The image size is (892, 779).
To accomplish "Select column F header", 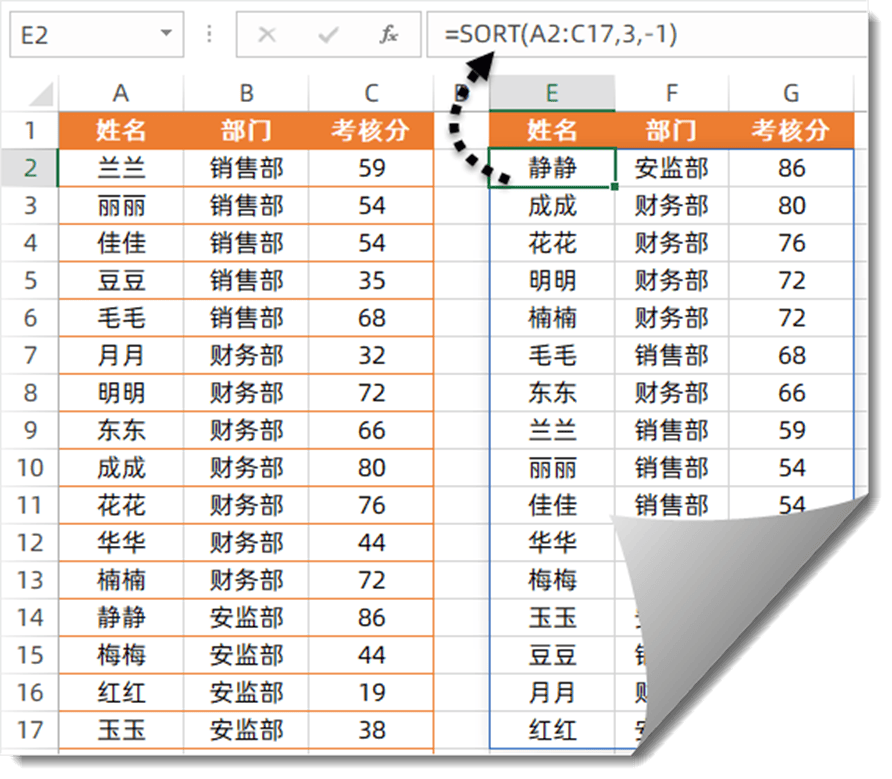I will [671, 93].
